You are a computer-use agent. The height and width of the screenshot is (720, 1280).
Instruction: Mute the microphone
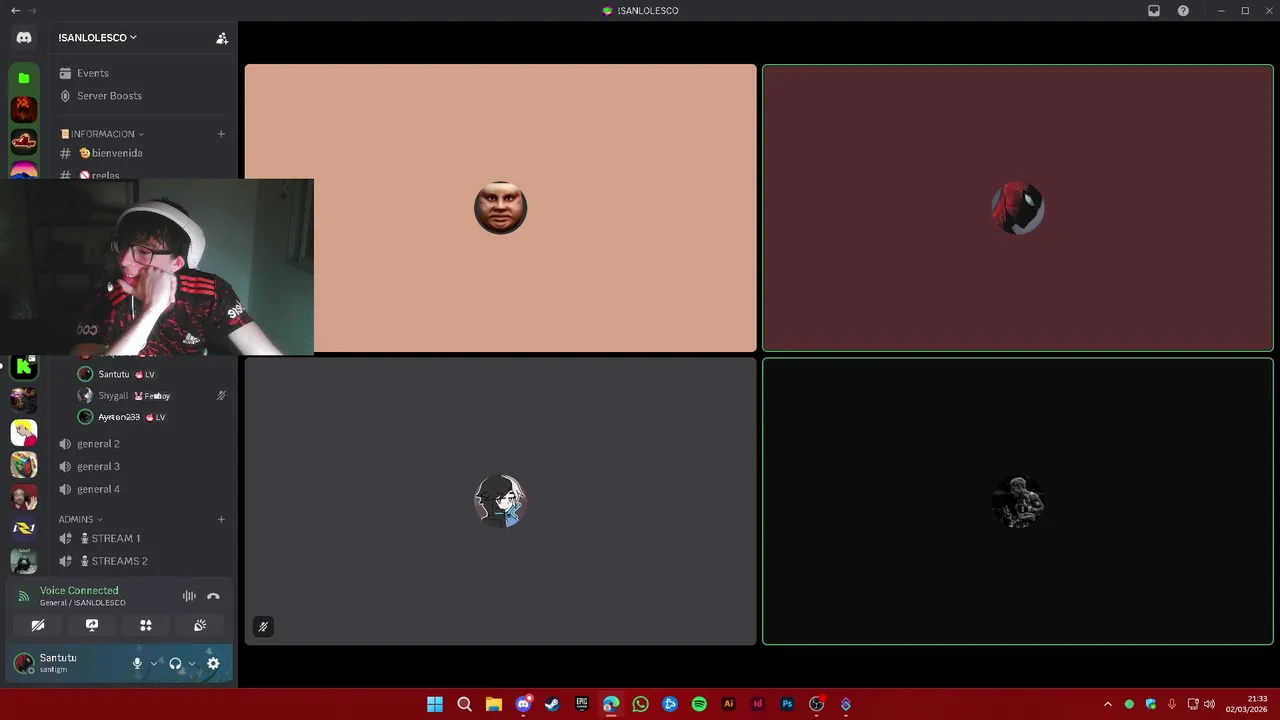point(137,663)
